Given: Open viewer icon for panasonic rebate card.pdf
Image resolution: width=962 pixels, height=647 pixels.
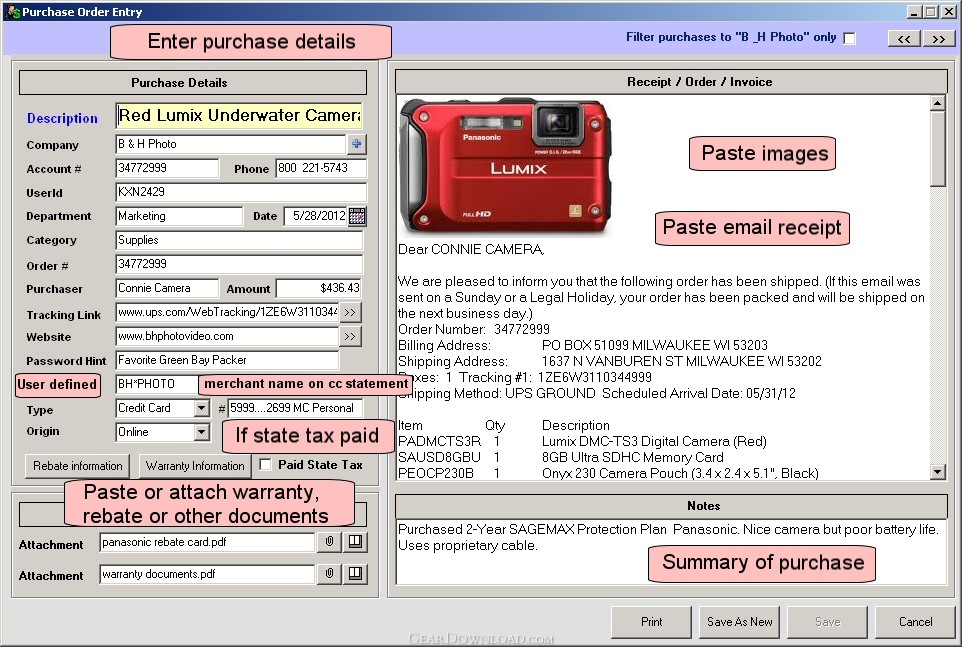Looking at the screenshot, I should tap(355, 542).
